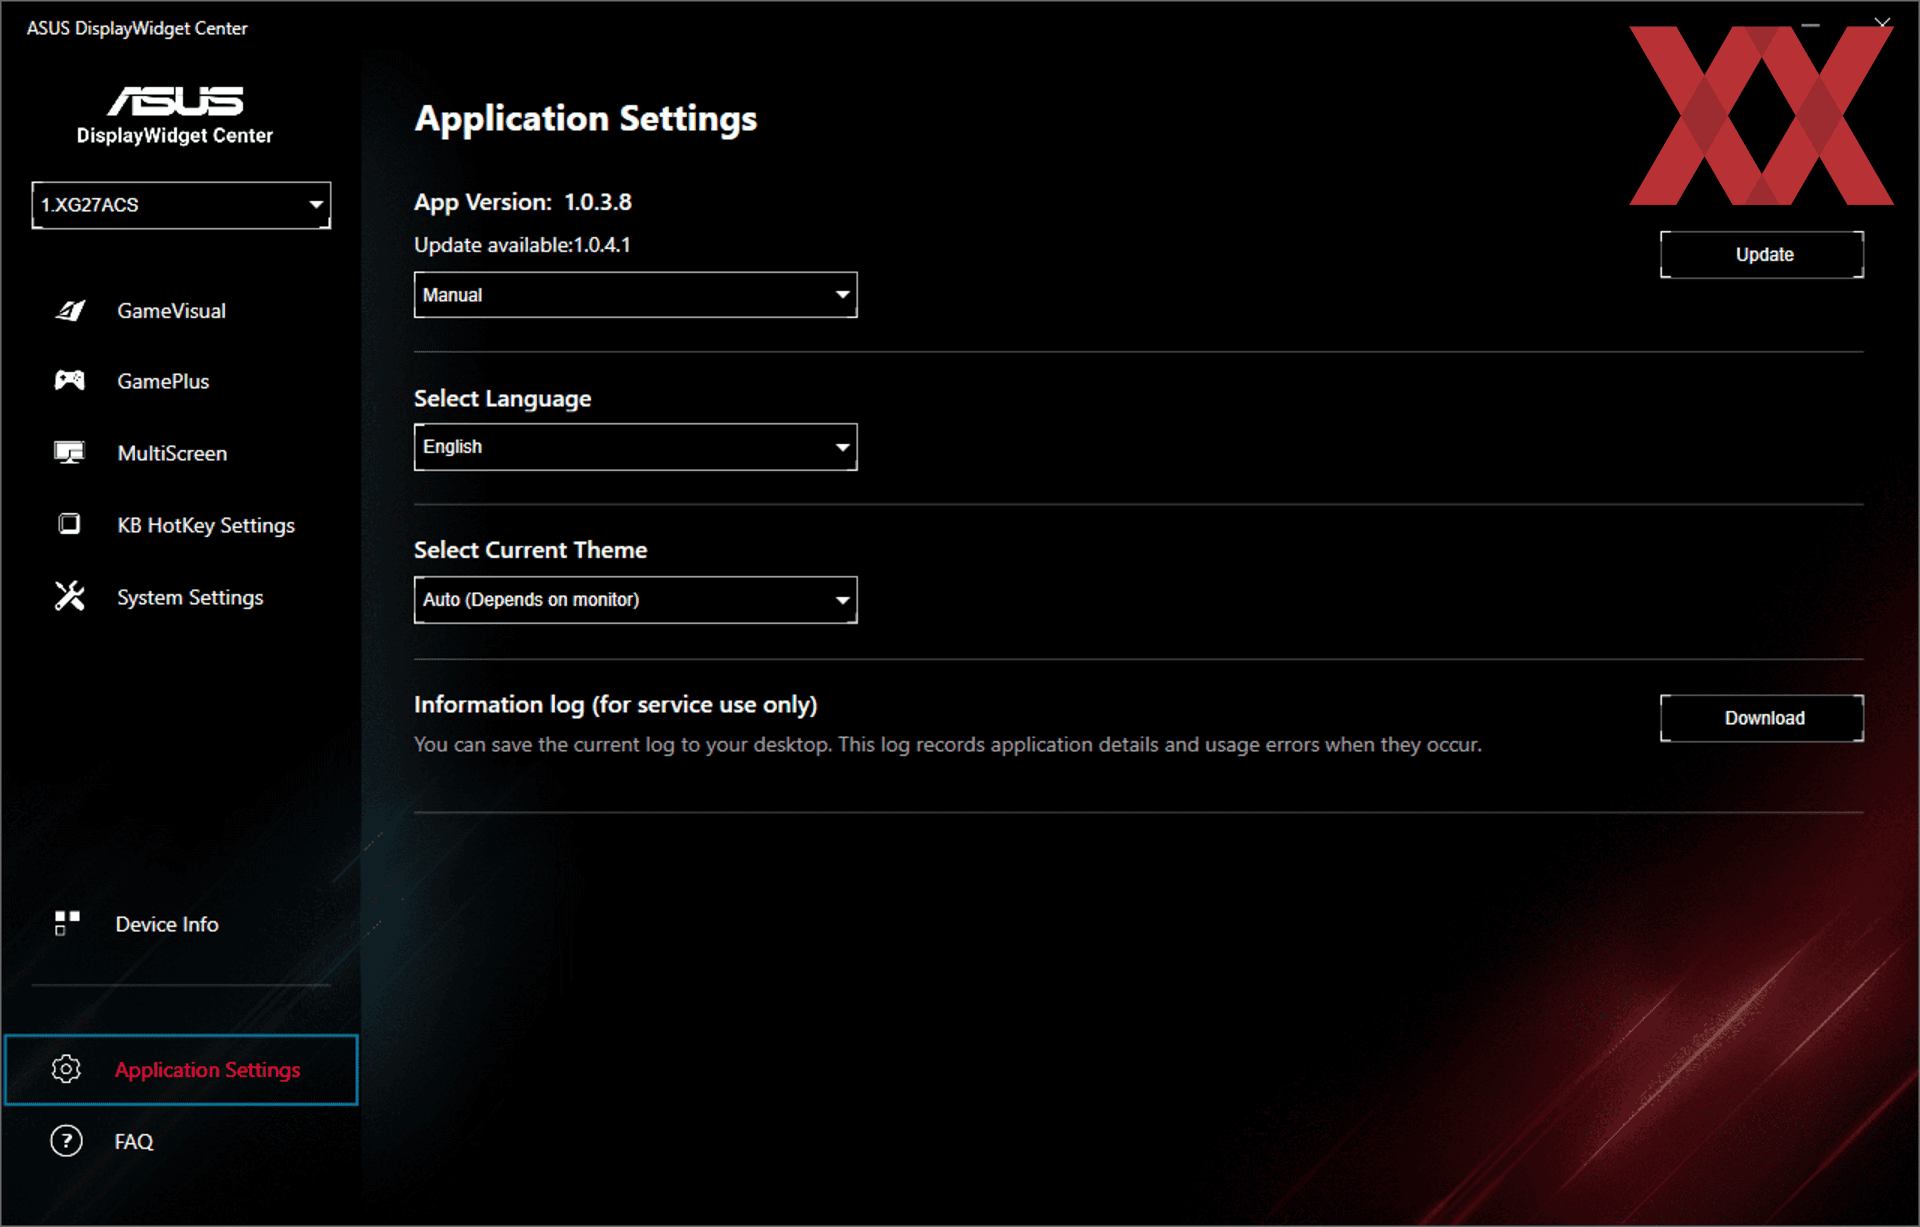Screen dimensions: 1920x1227
Task: Click the Application Settings gear icon
Action: 67,1069
